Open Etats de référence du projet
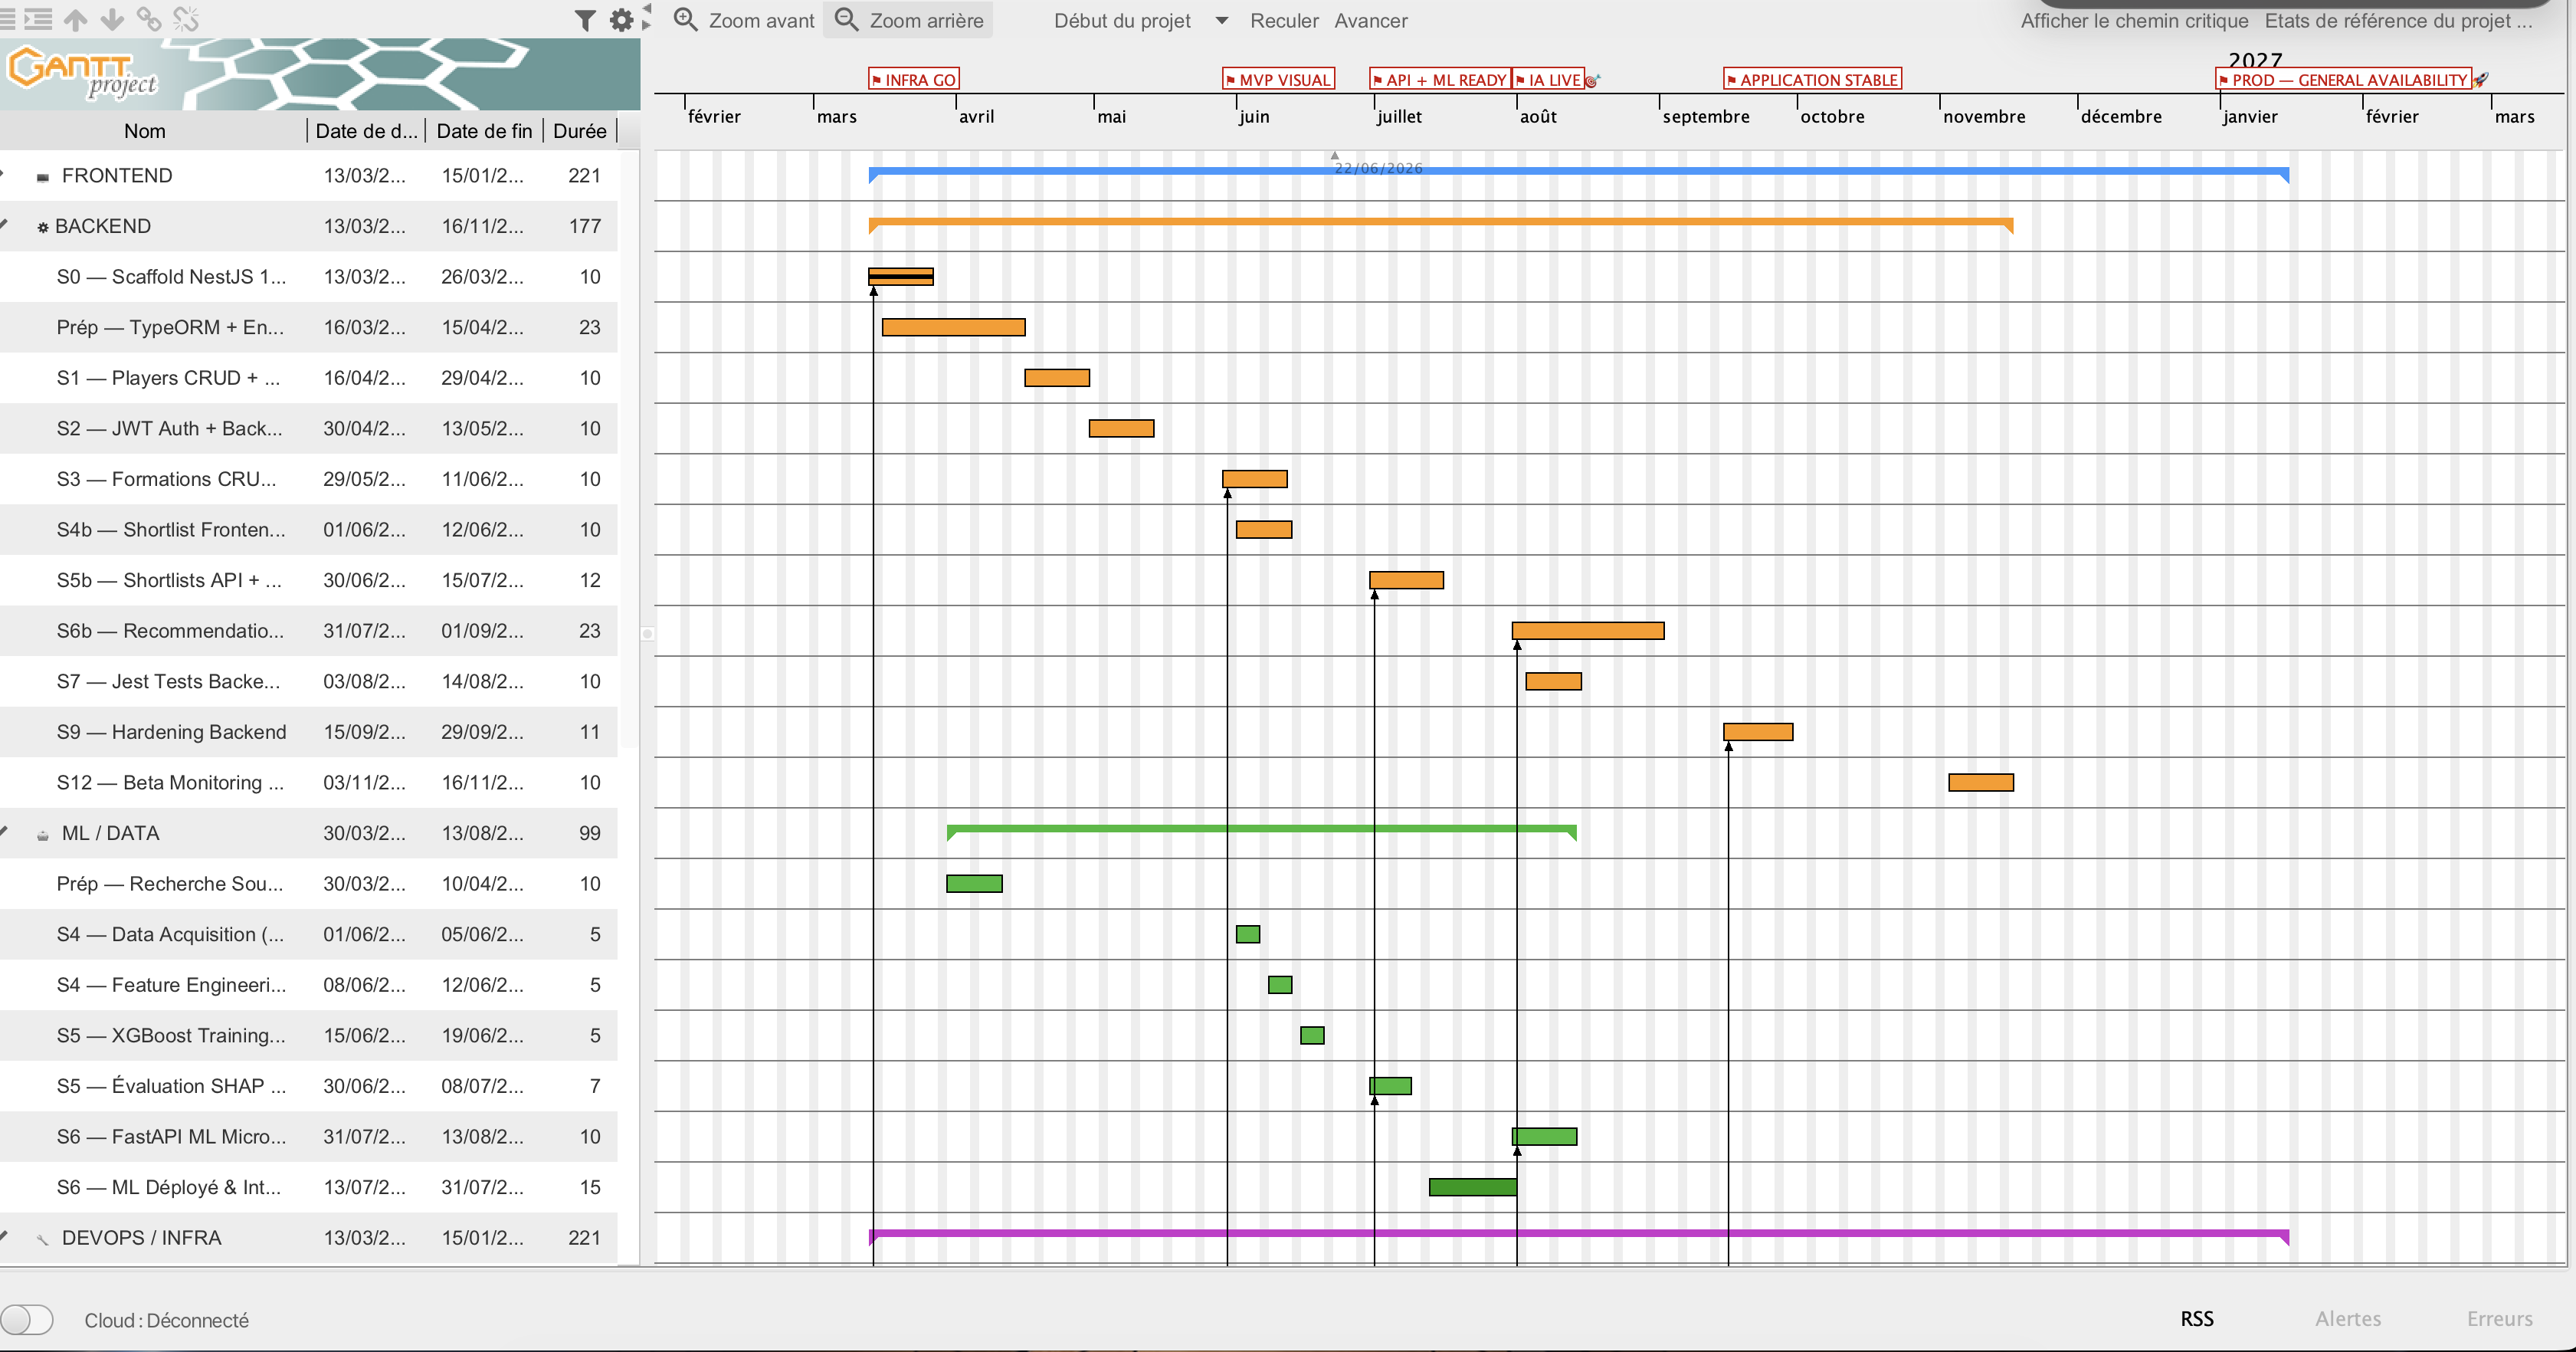2576x1352 pixels. (2398, 20)
